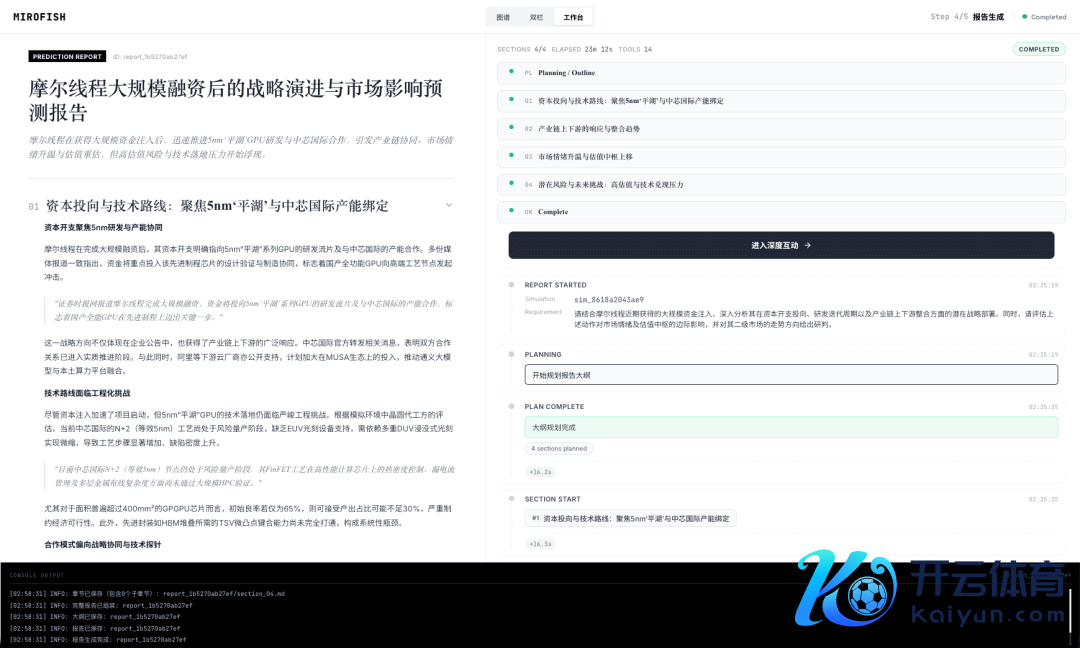
Task: Click the 大纲规划完成 green box
Action: pyautogui.click(x=790, y=427)
